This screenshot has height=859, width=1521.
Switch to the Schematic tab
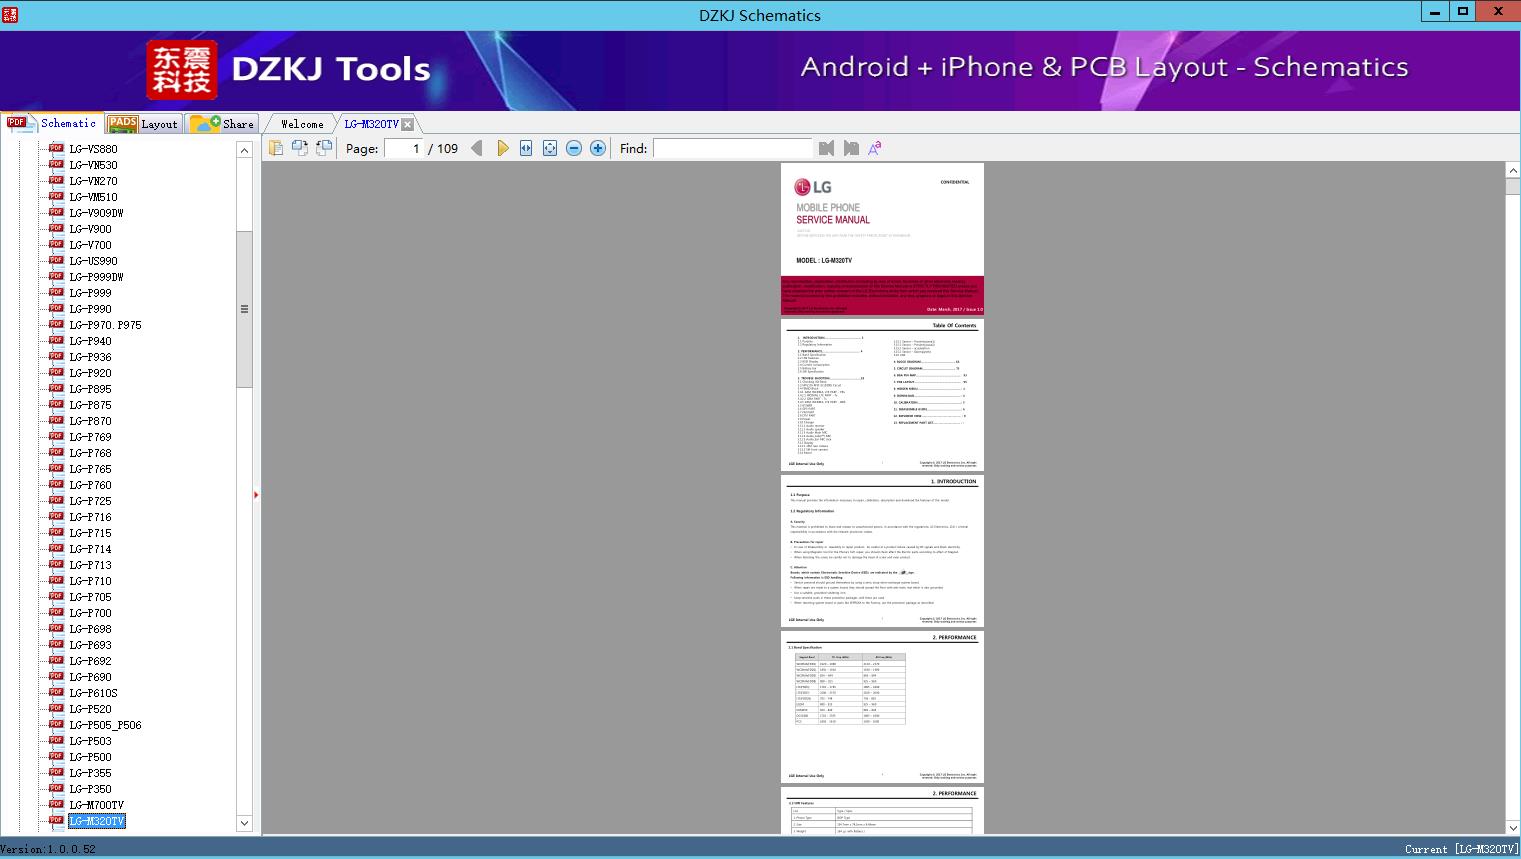(x=52, y=123)
